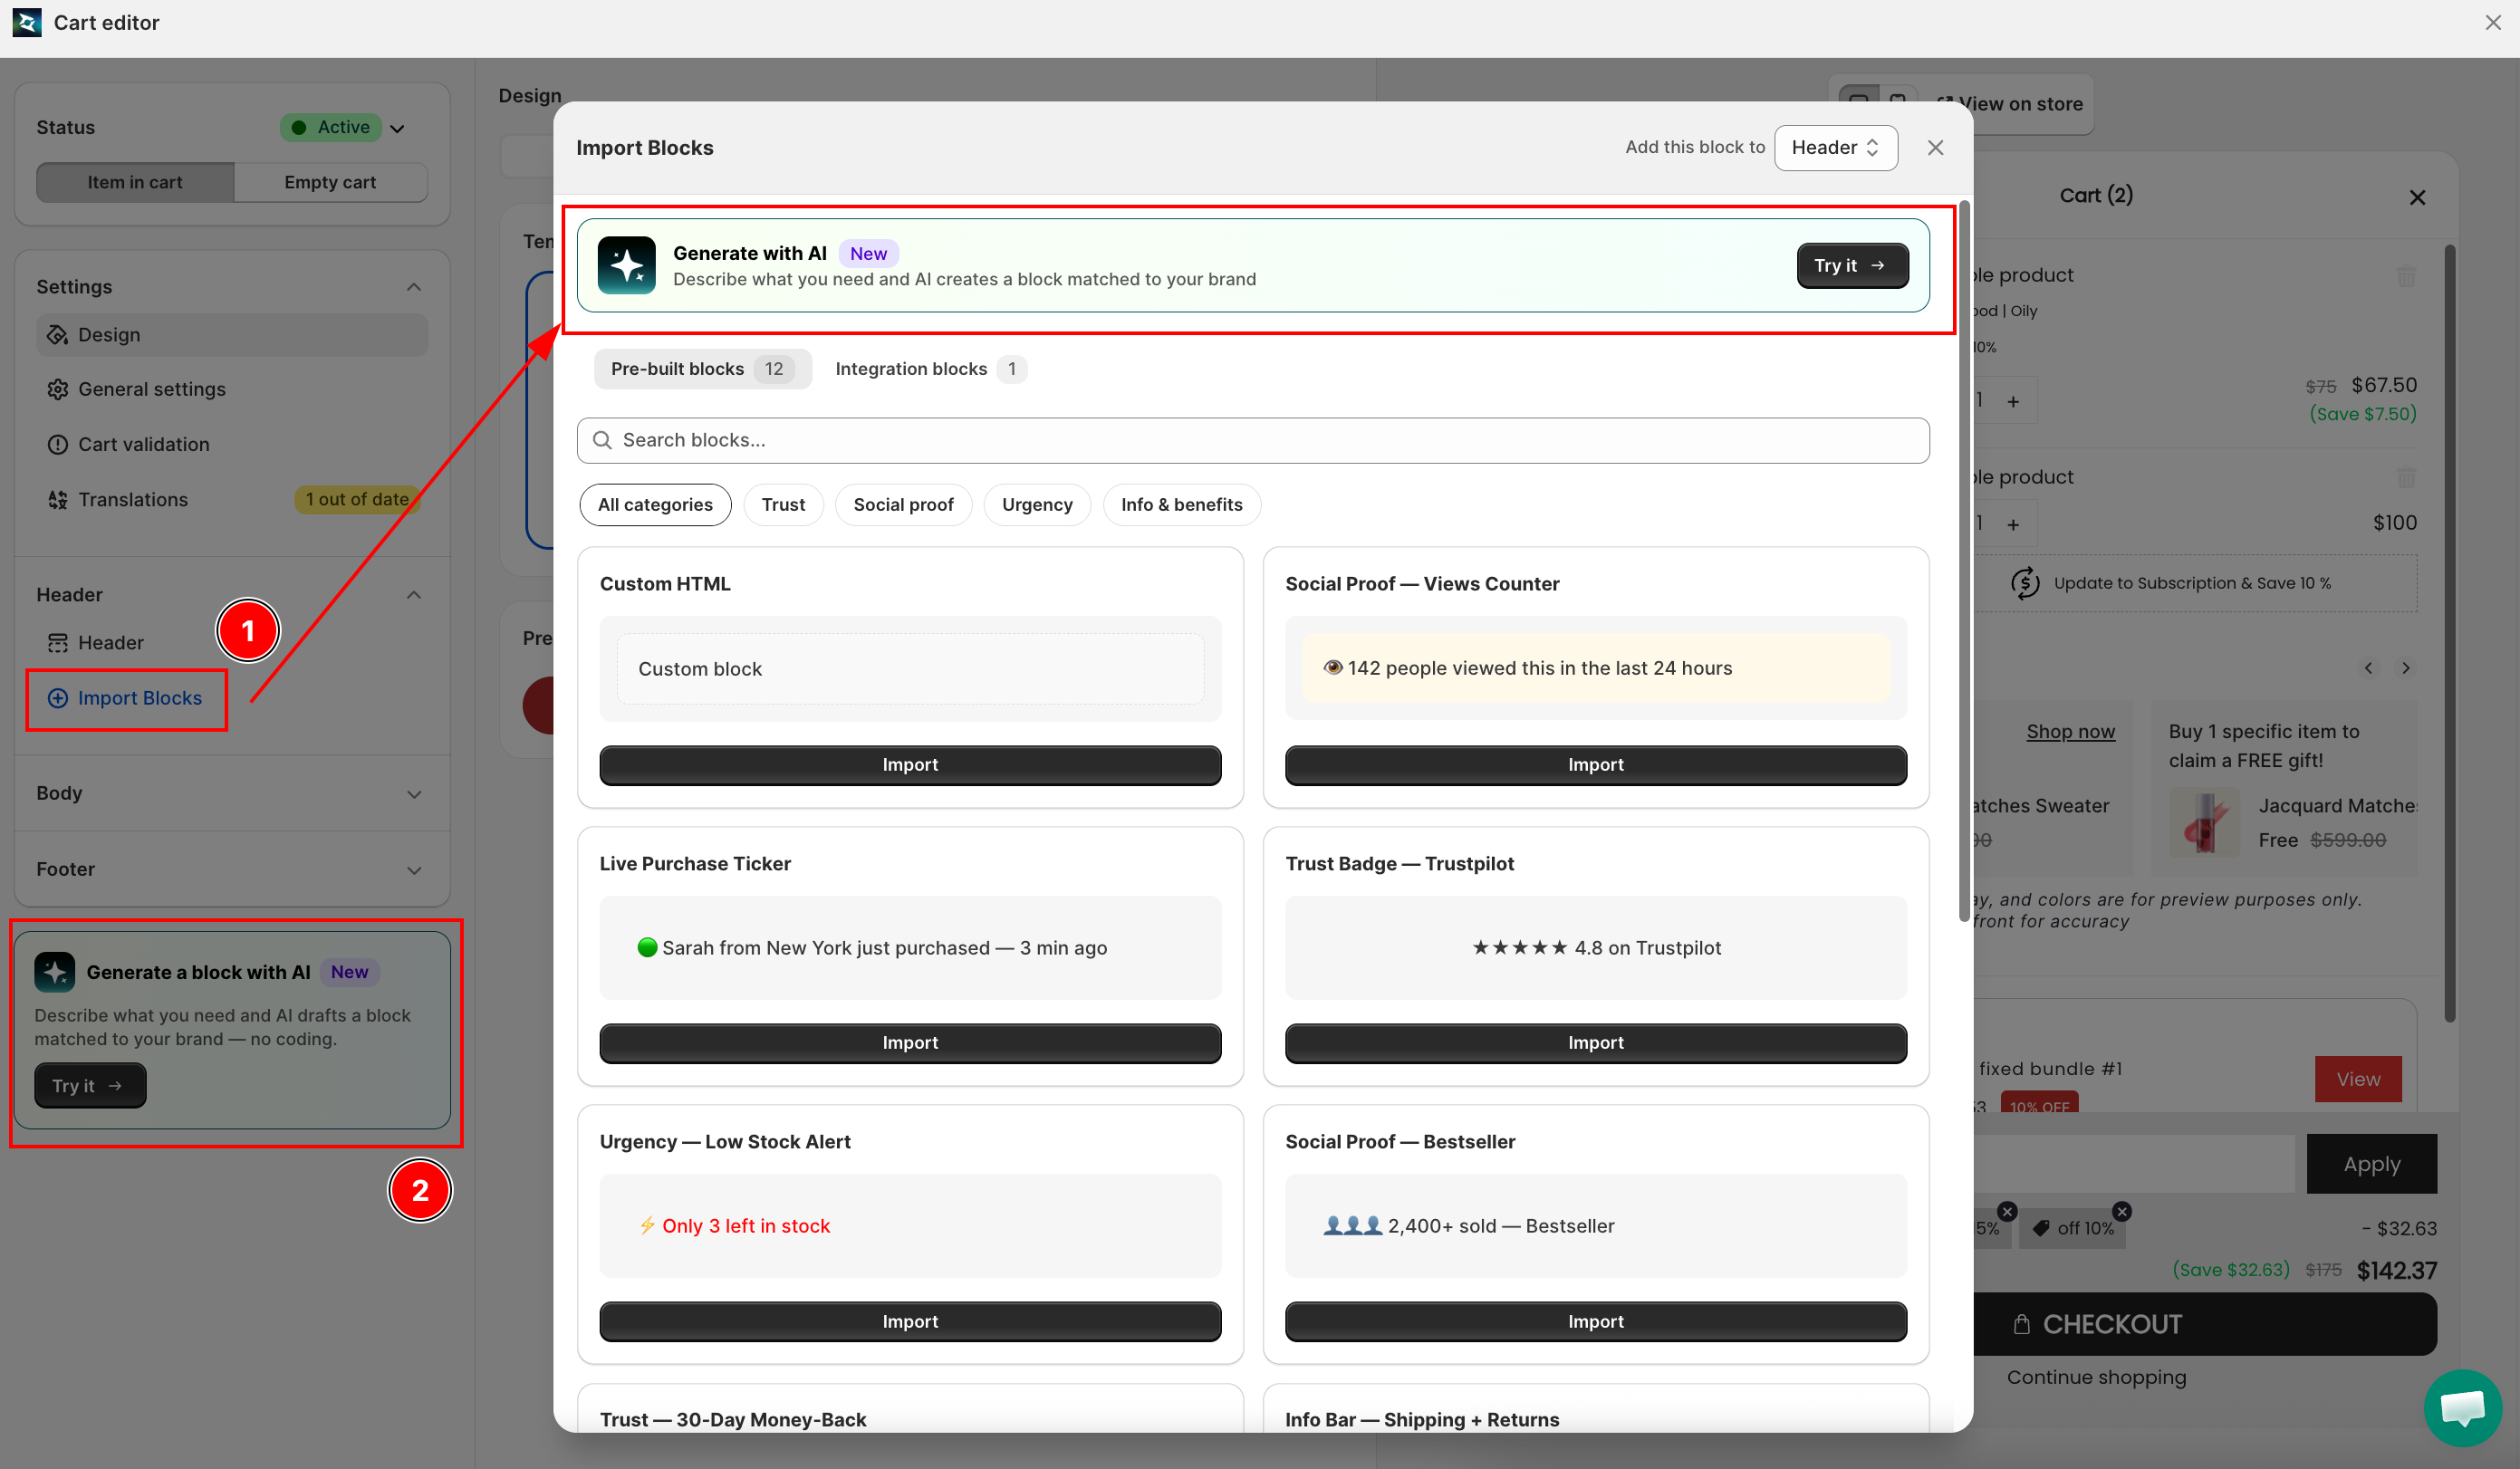Increase quantity of first cart product
The height and width of the screenshot is (1469, 2520).
pos(2013,401)
